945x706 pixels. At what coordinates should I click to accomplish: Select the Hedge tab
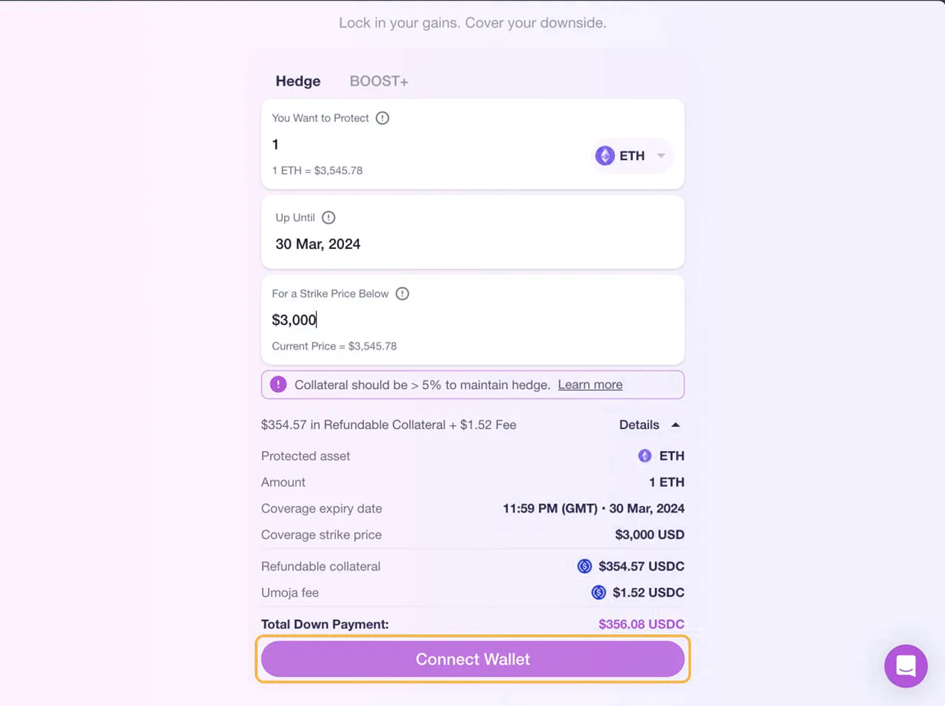297,81
